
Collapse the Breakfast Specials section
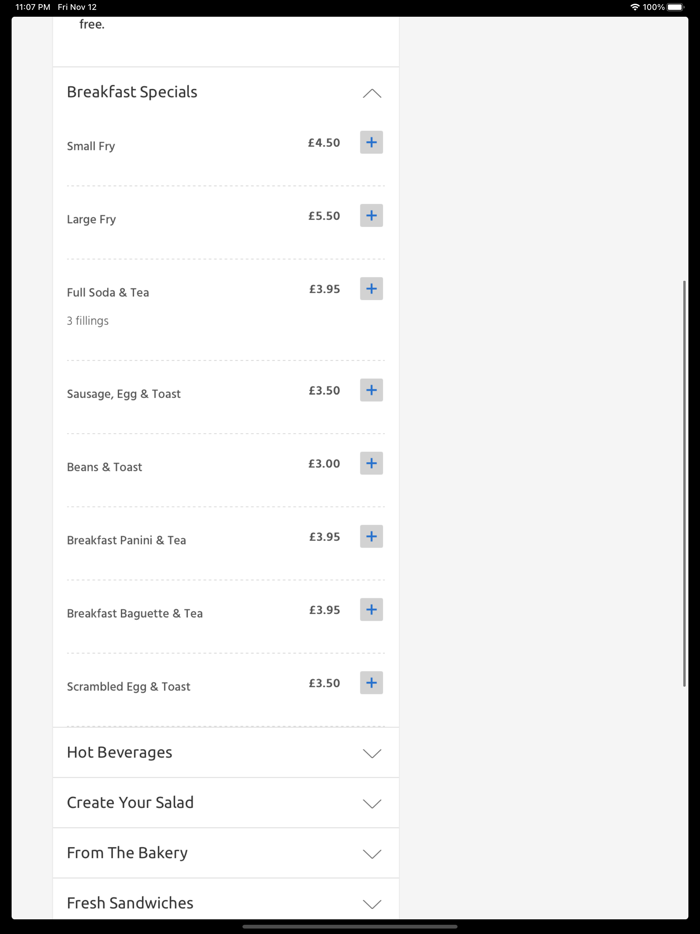pos(371,93)
